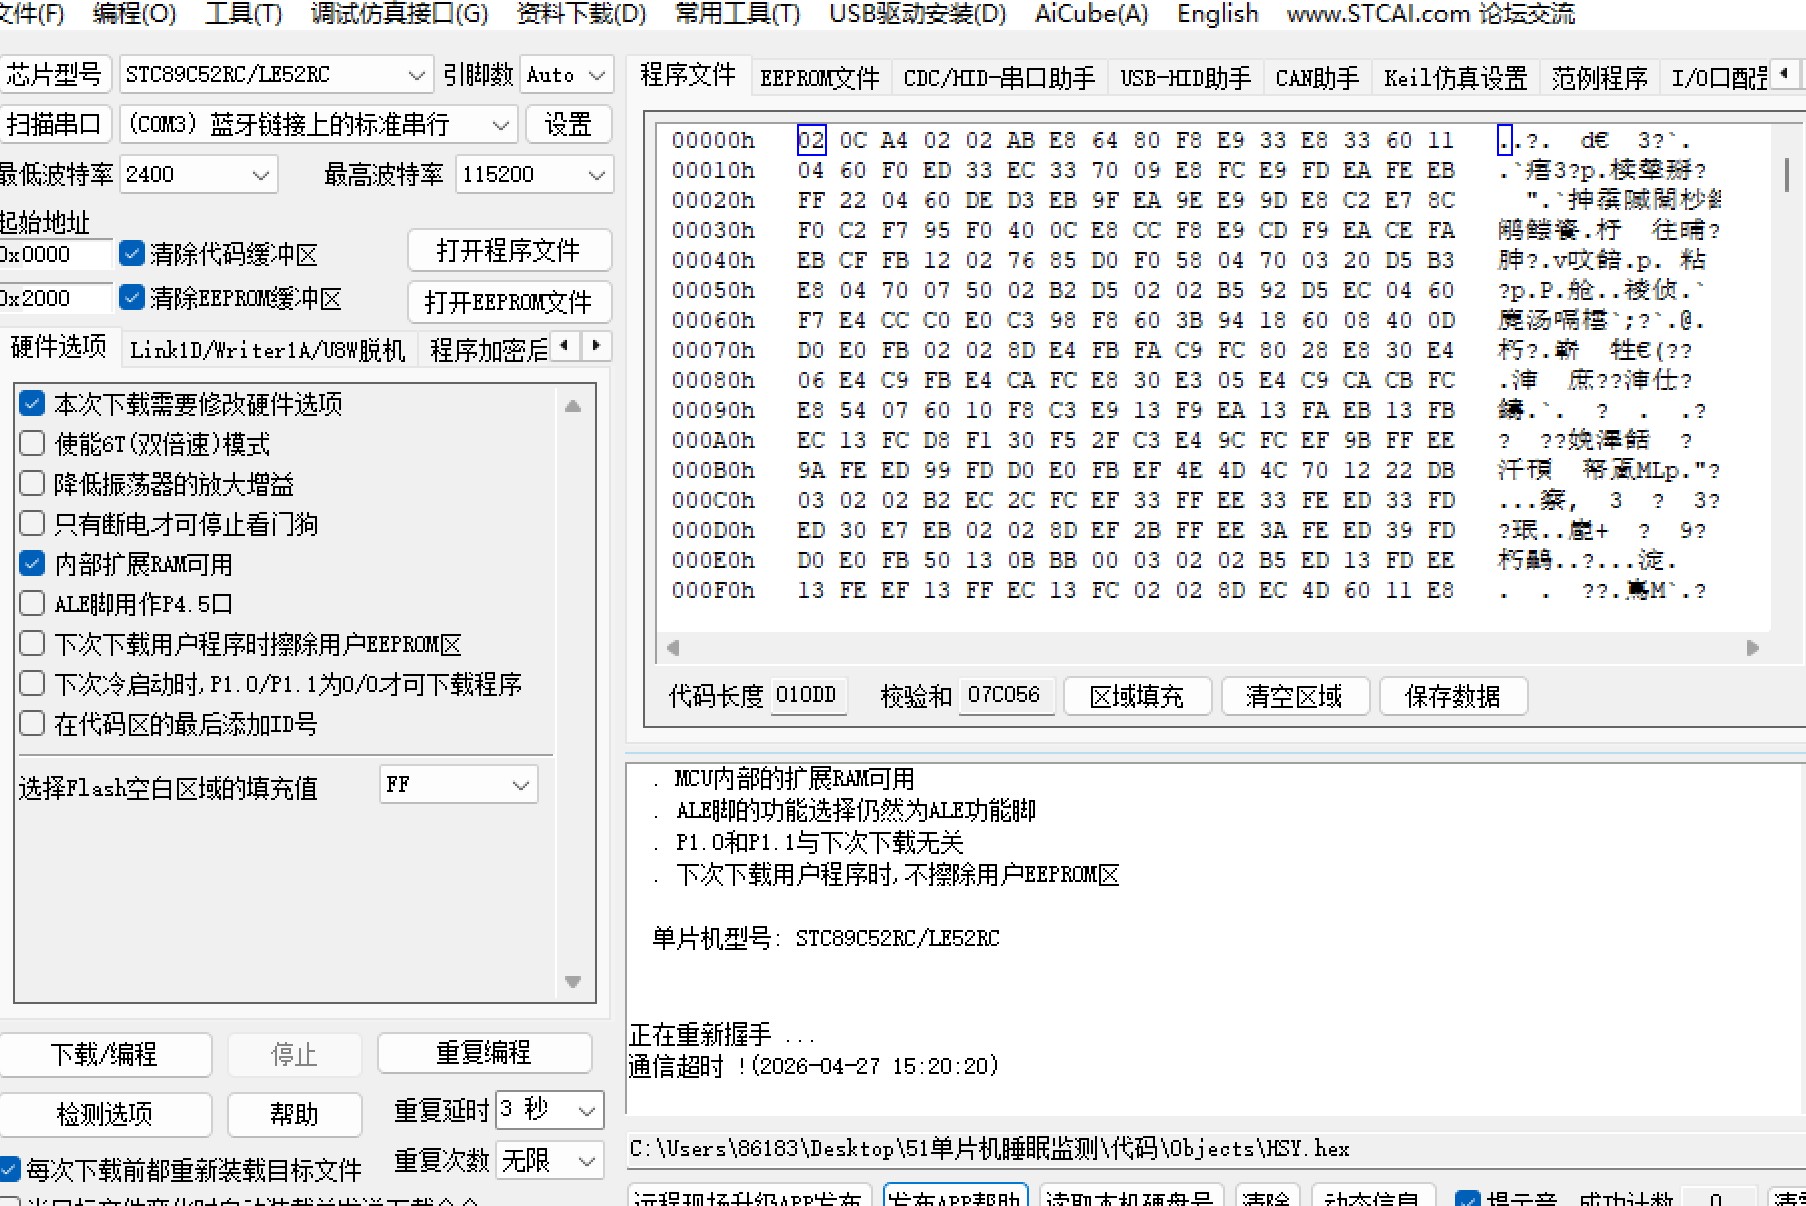This screenshot has height=1206, width=1806.
Task: Click 打开EEPROM文件 button
Action: coord(509,302)
